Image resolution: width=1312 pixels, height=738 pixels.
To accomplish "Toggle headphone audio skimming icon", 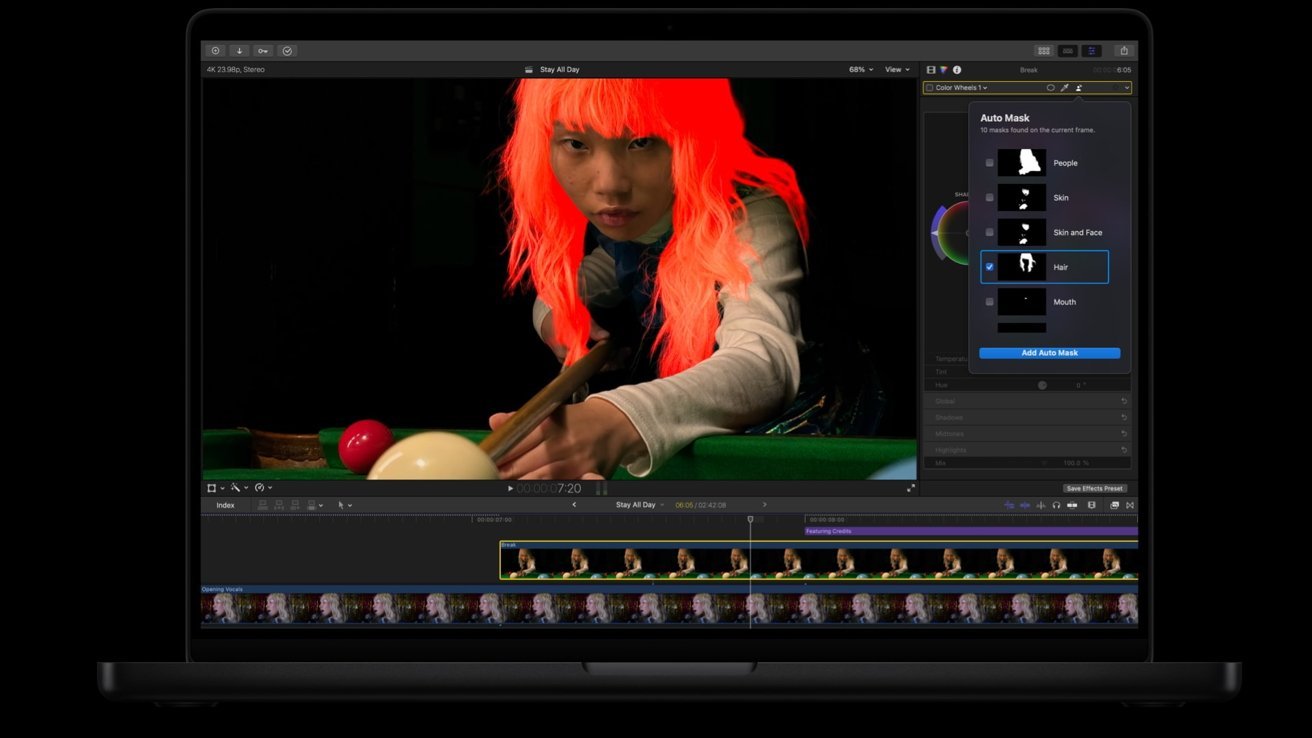I will coord(1056,505).
